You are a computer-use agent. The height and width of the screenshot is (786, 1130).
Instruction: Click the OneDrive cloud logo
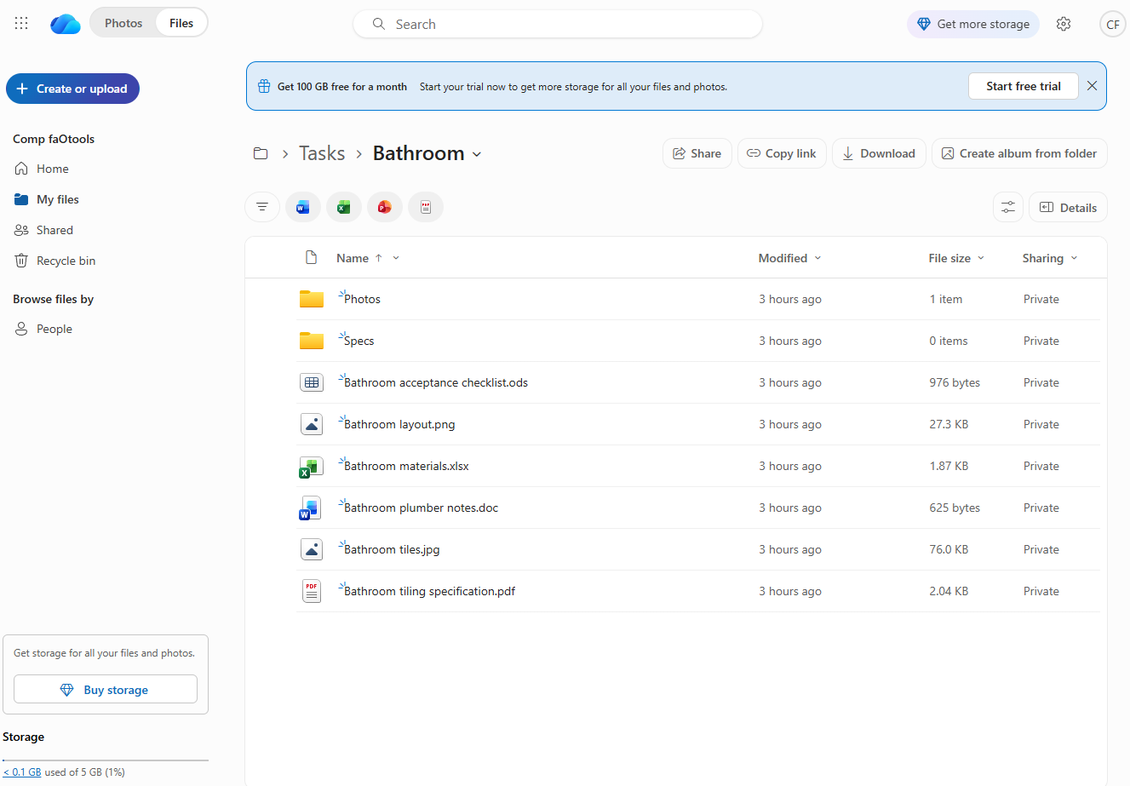65,24
